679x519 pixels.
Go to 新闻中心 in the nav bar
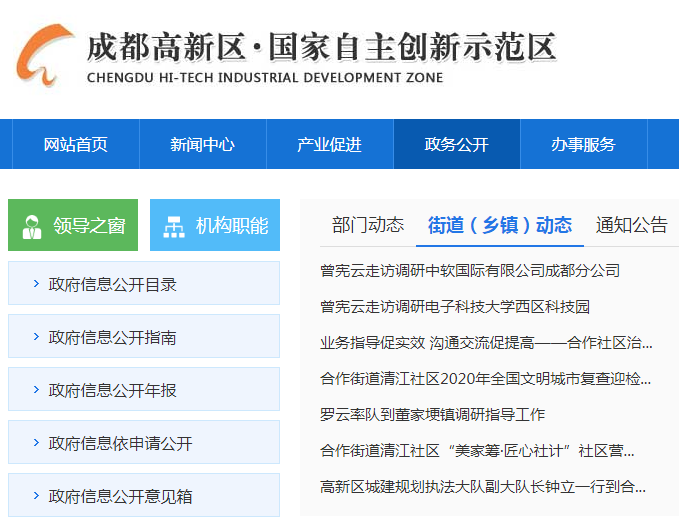pos(202,144)
